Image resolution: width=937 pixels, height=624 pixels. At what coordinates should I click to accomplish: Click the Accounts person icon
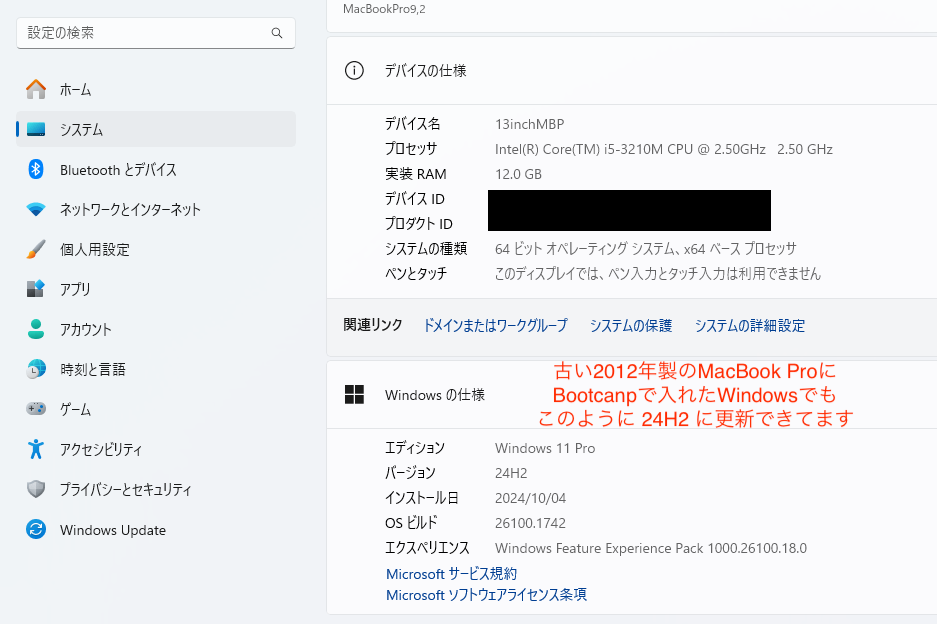pos(36,329)
